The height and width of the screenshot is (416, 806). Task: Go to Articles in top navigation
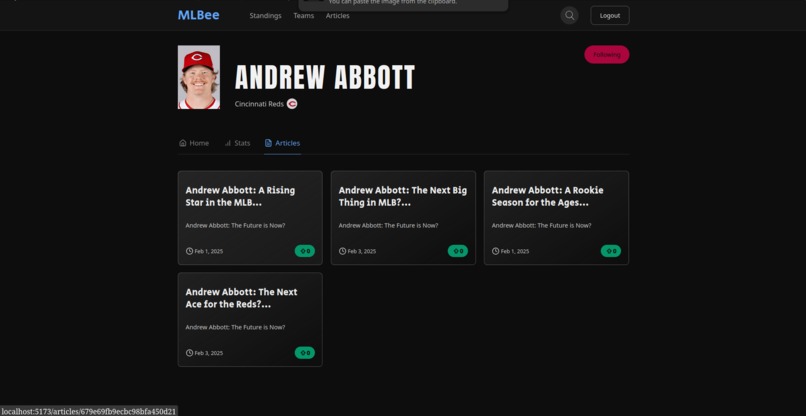(x=337, y=15)
